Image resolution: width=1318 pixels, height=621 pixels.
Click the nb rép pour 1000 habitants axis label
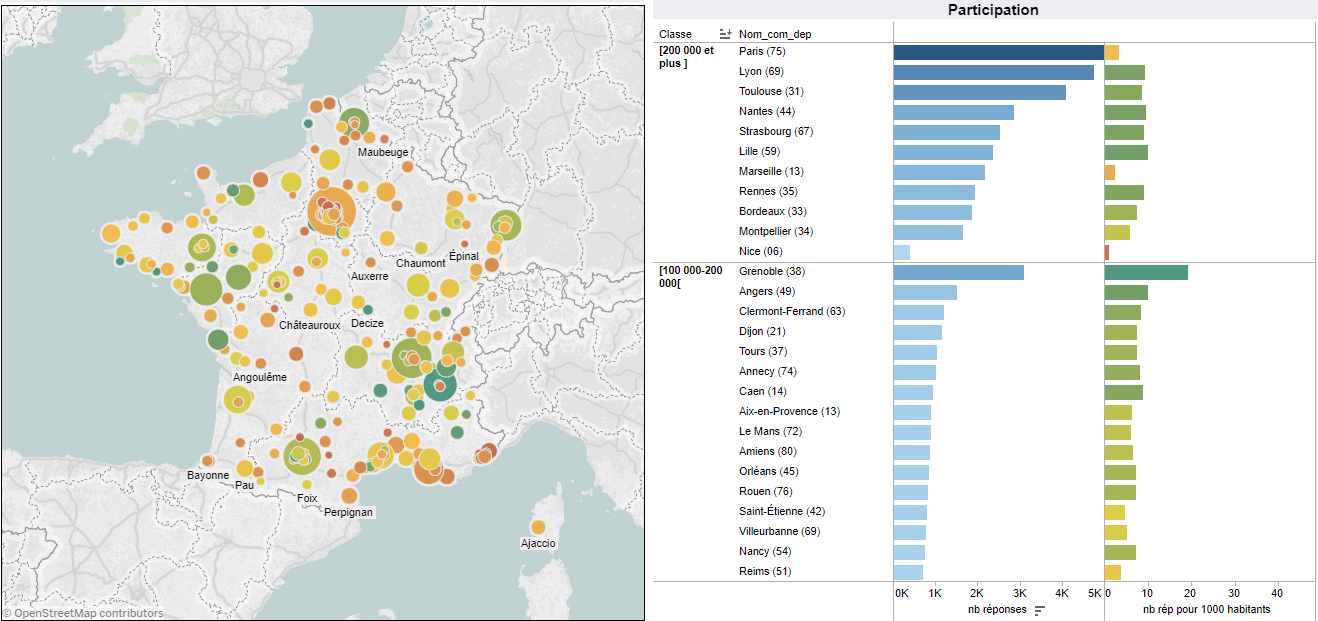[1206, 609]
